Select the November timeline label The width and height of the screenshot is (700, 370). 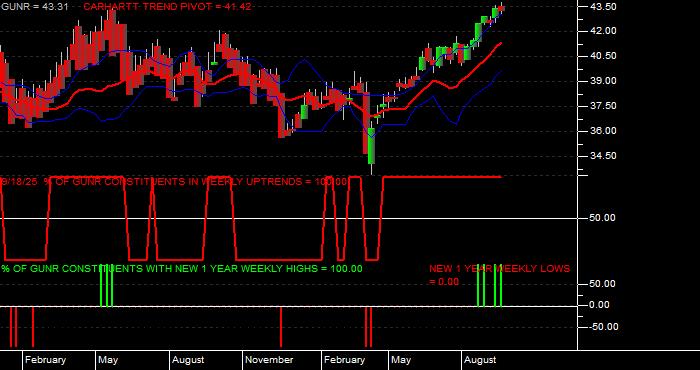[x=269, y=360]
